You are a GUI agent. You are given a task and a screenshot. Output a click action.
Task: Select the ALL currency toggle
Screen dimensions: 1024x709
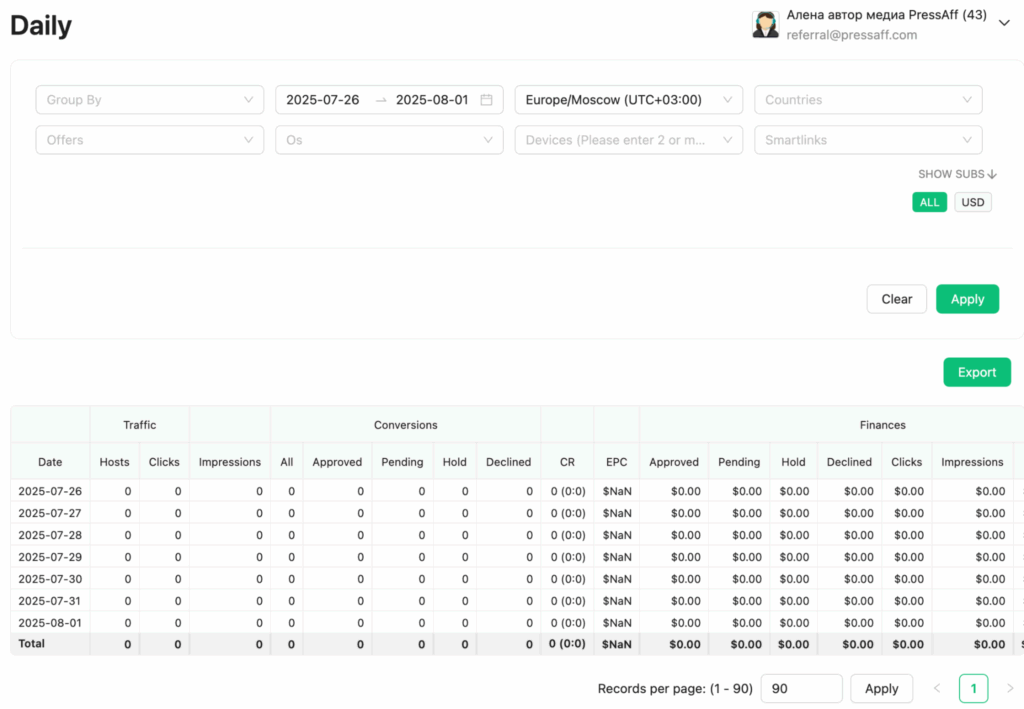click(929, 202)
